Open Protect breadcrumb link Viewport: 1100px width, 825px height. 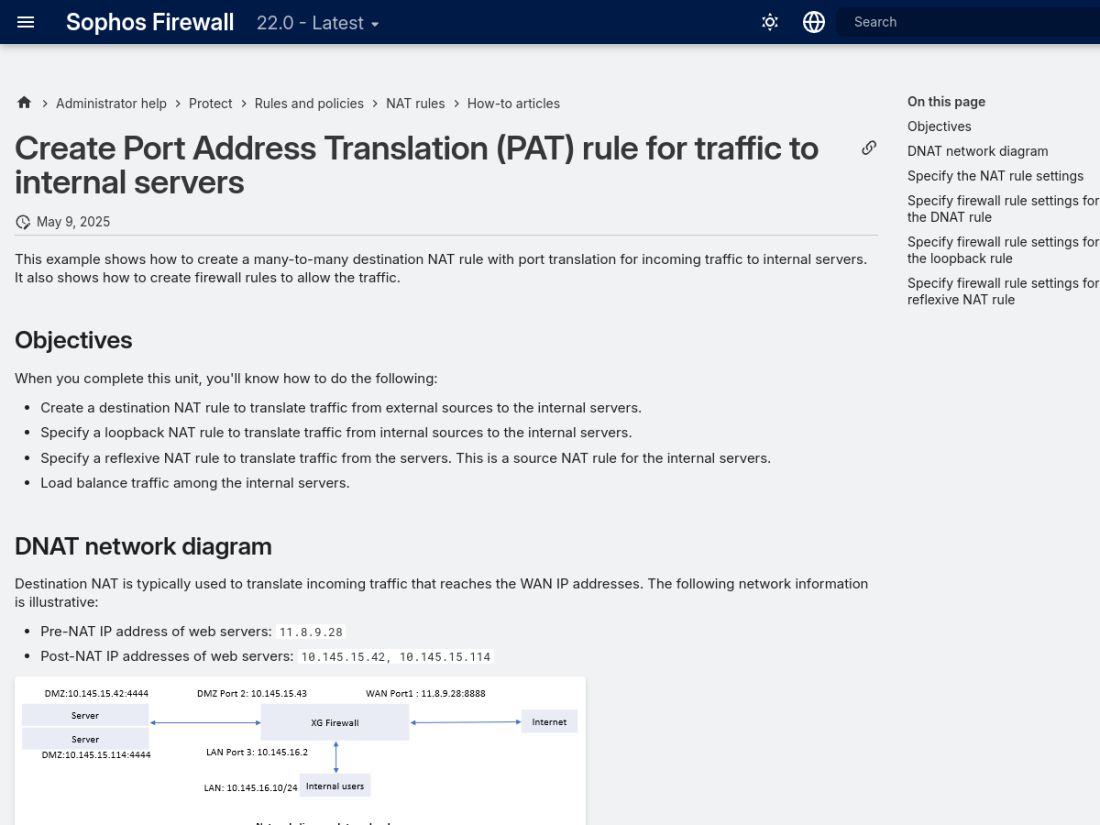[x=210, y=103]
